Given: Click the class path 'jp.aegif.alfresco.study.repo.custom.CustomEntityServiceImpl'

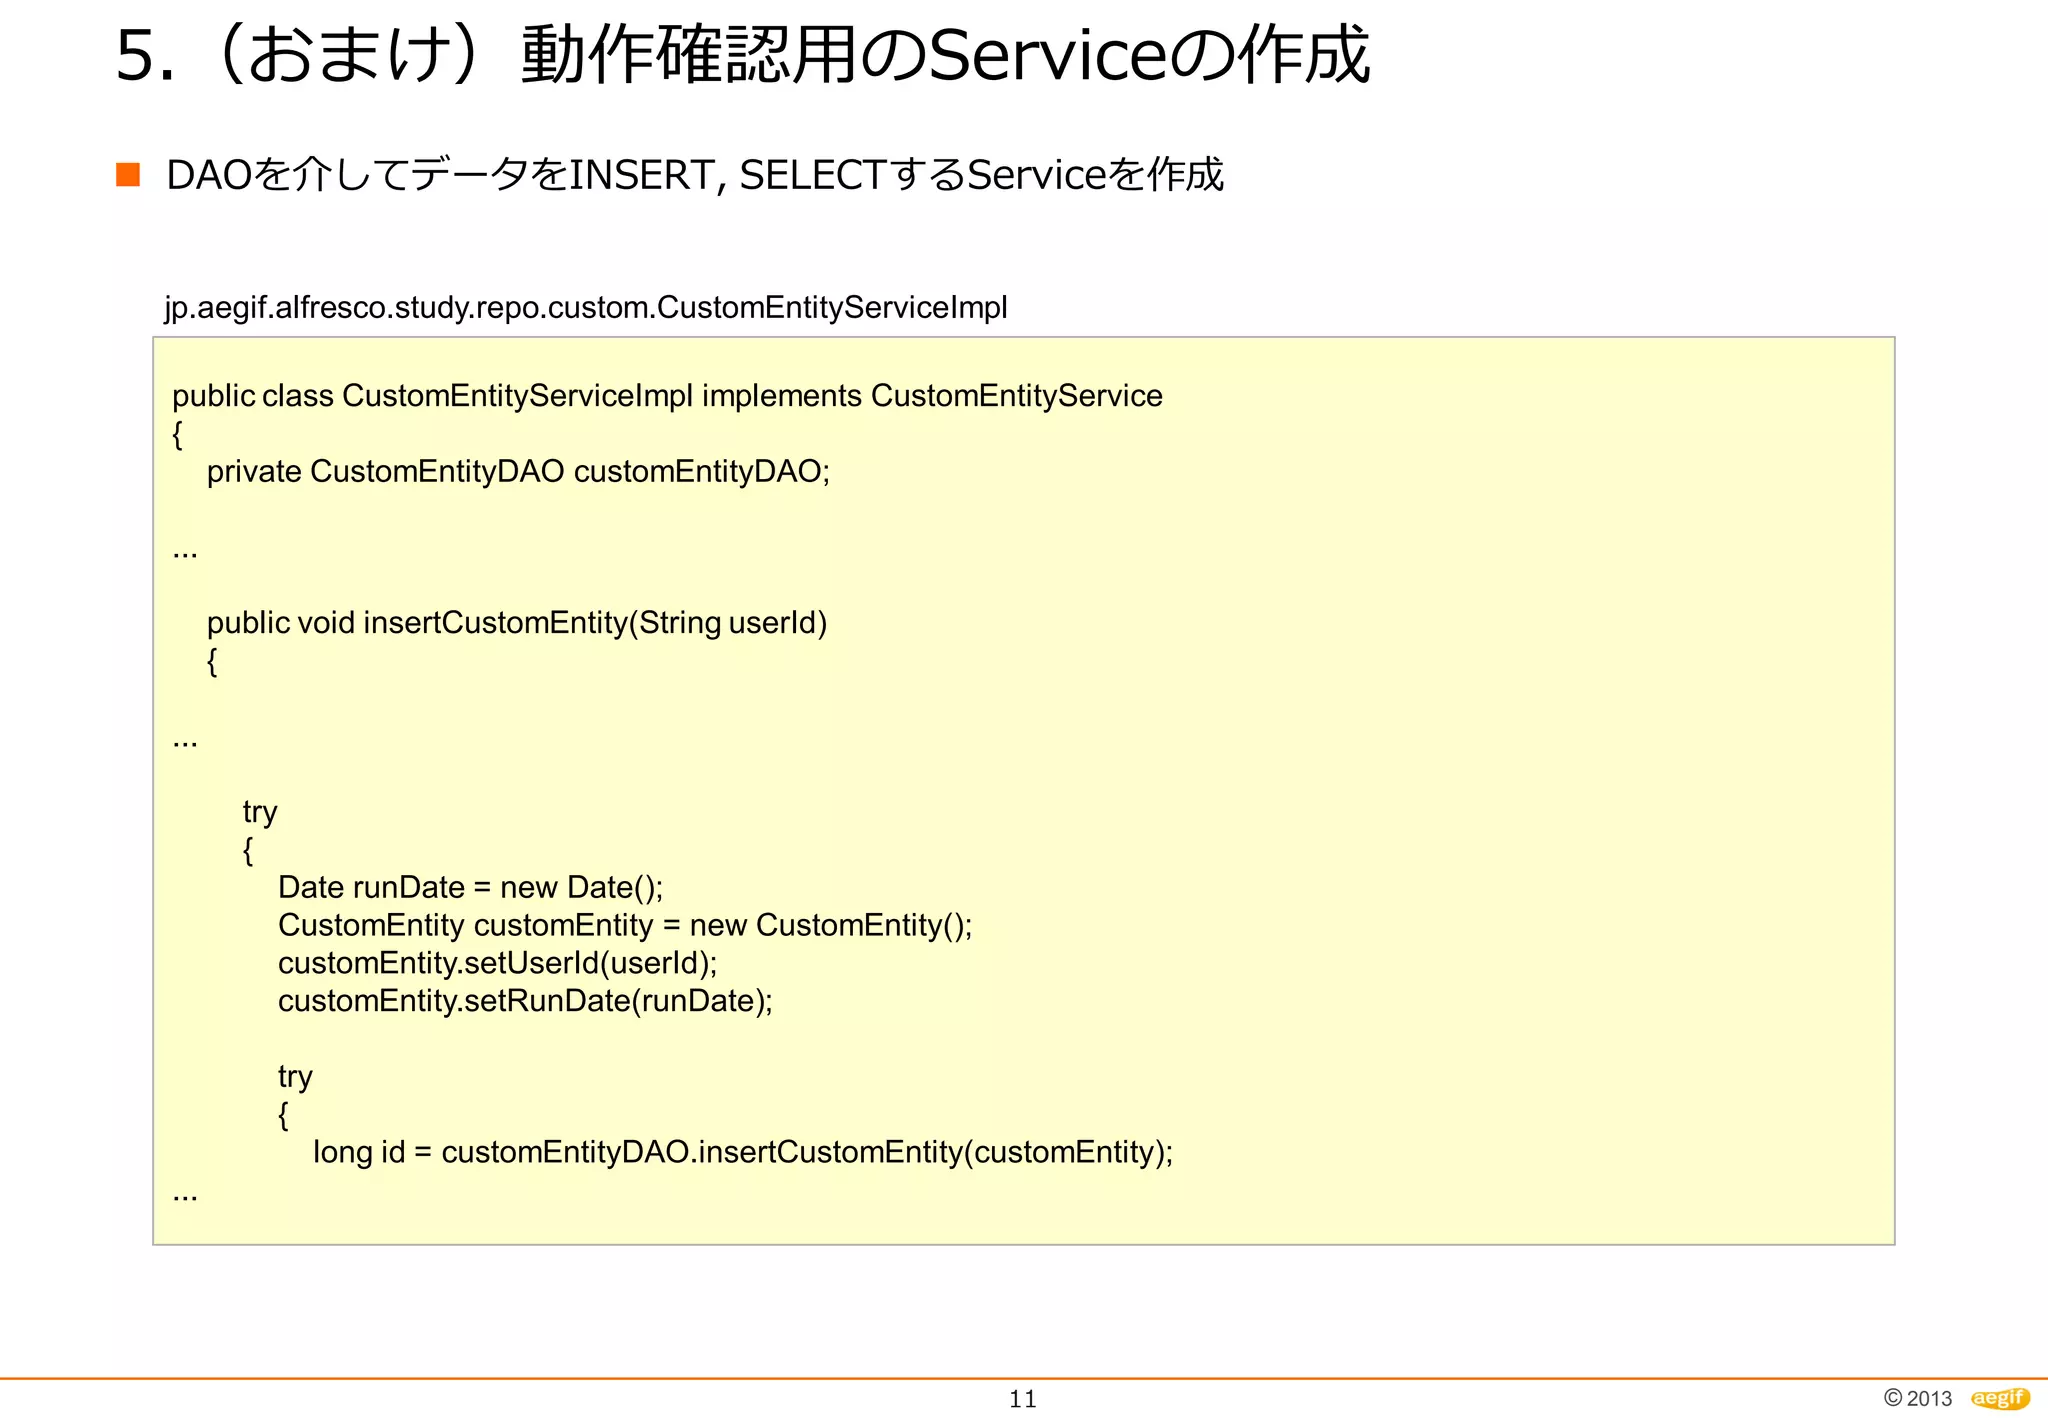Looking at the screenshot, I should click(586, 307).
